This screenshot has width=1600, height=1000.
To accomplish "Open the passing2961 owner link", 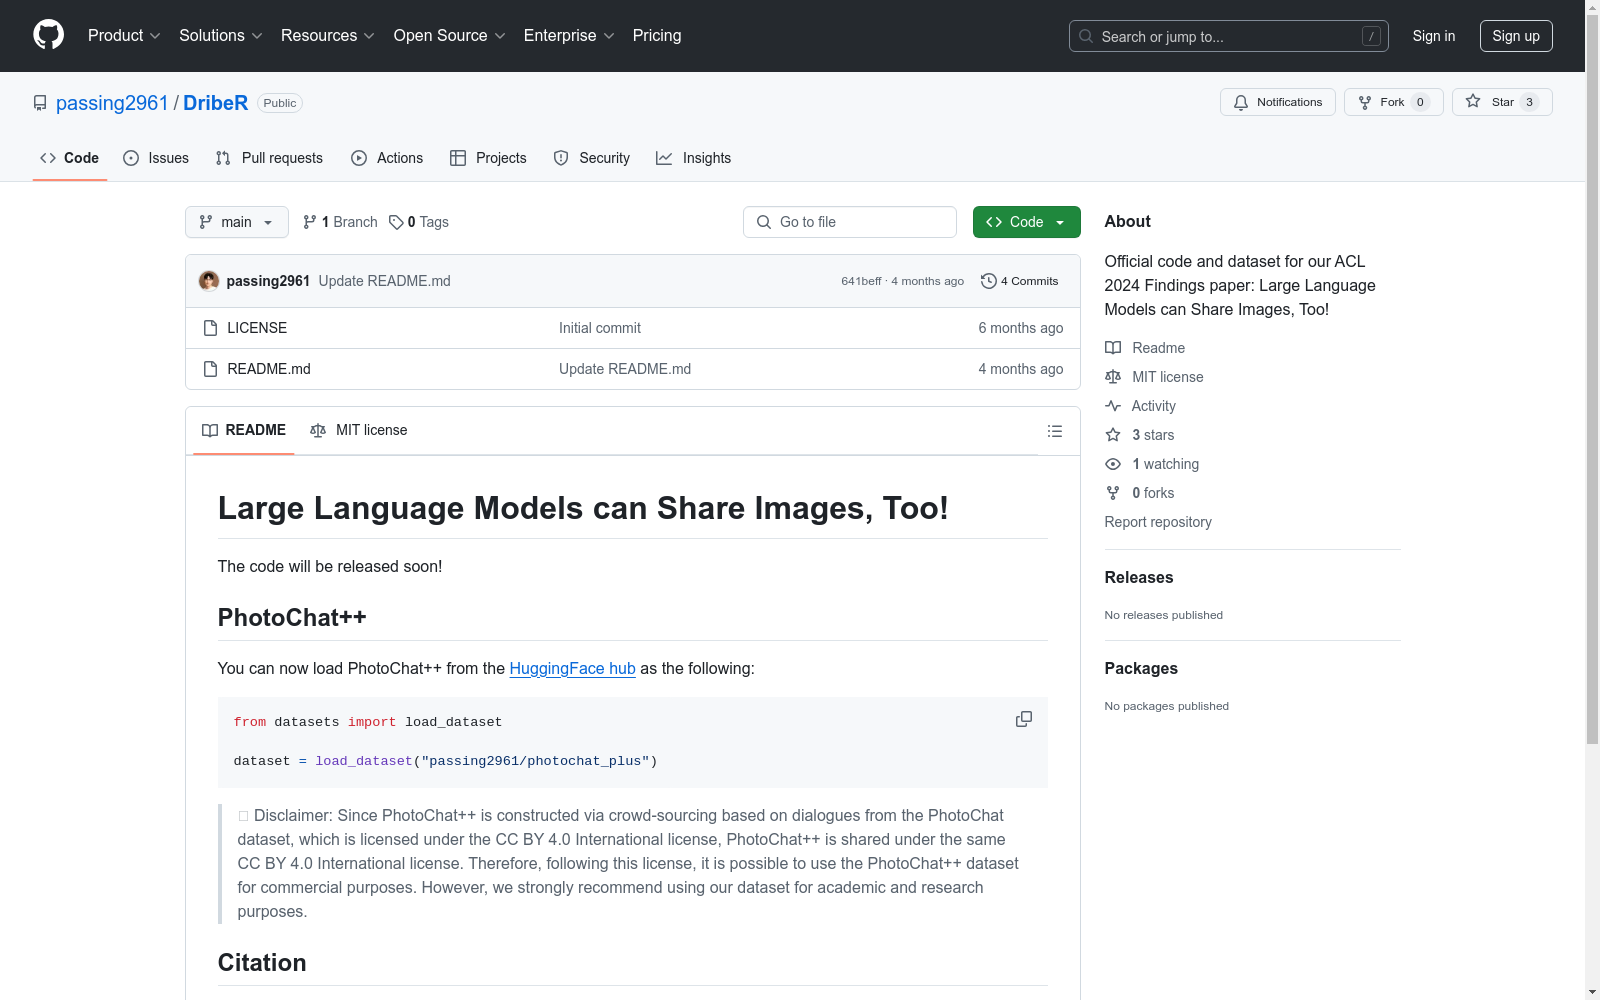I will 112,103.
